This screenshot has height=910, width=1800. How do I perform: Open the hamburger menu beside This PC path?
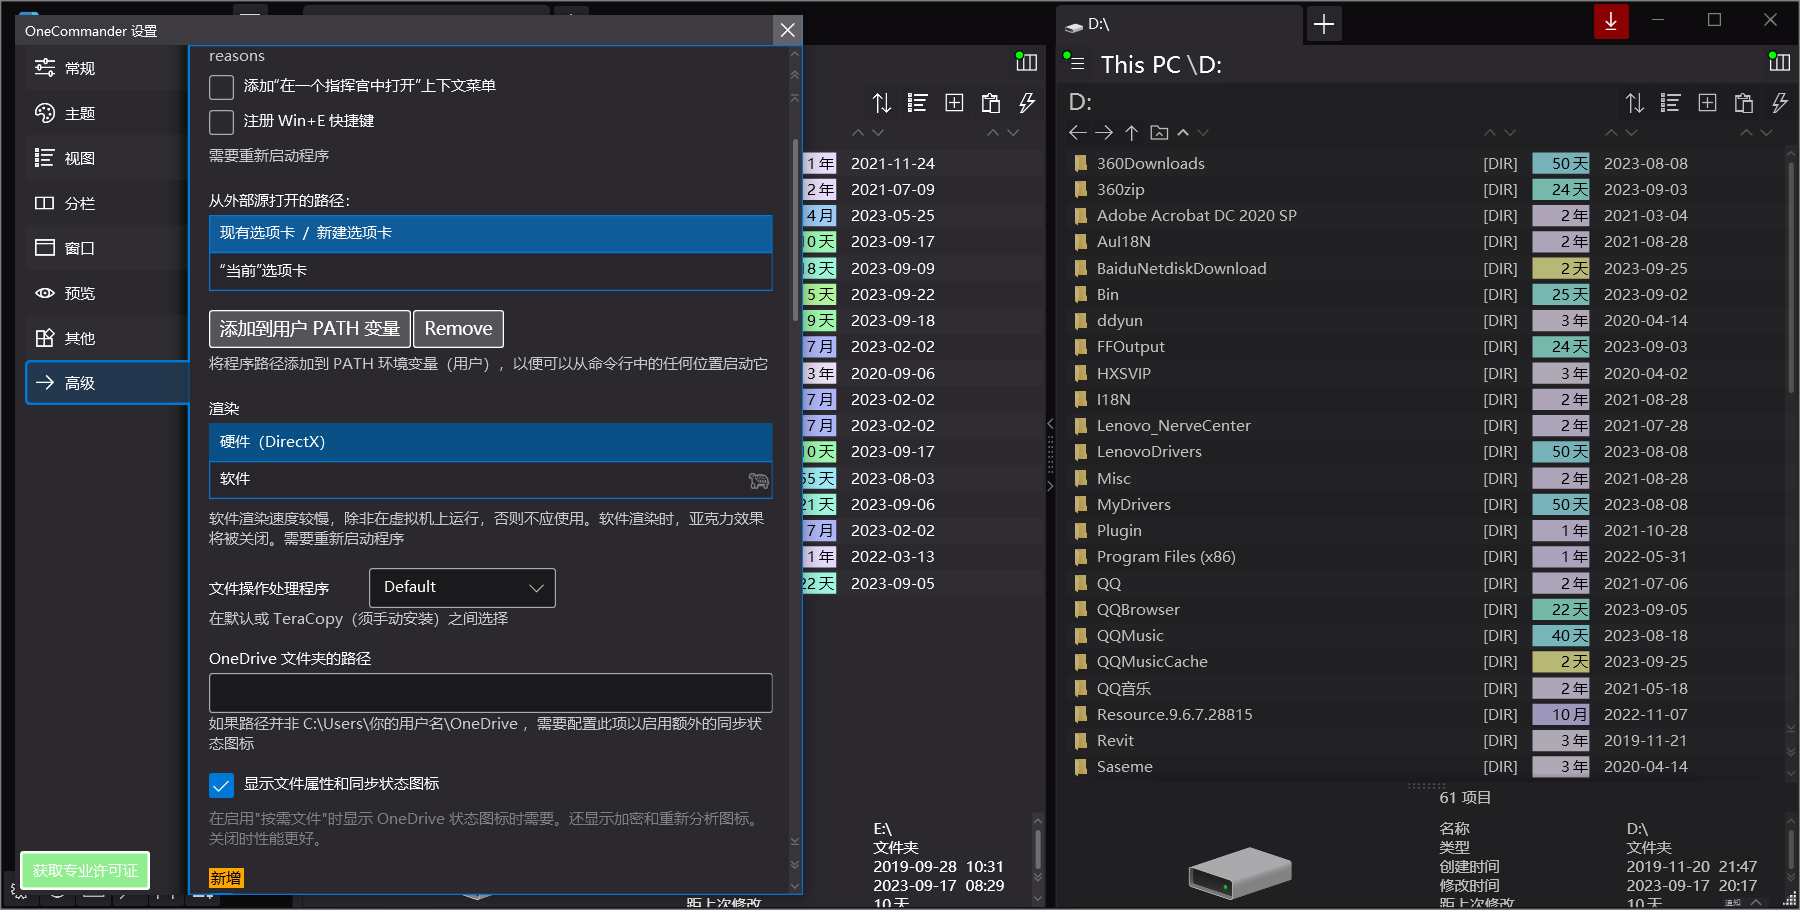(x=1077, y=64)
